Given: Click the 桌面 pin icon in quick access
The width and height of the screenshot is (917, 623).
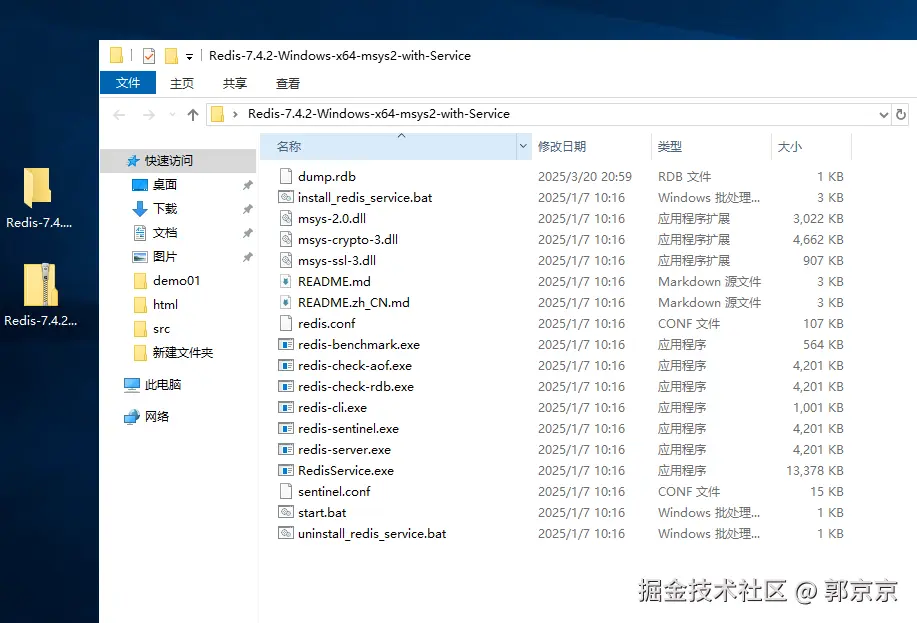Looking at the screenshot, I should point(247,185).
